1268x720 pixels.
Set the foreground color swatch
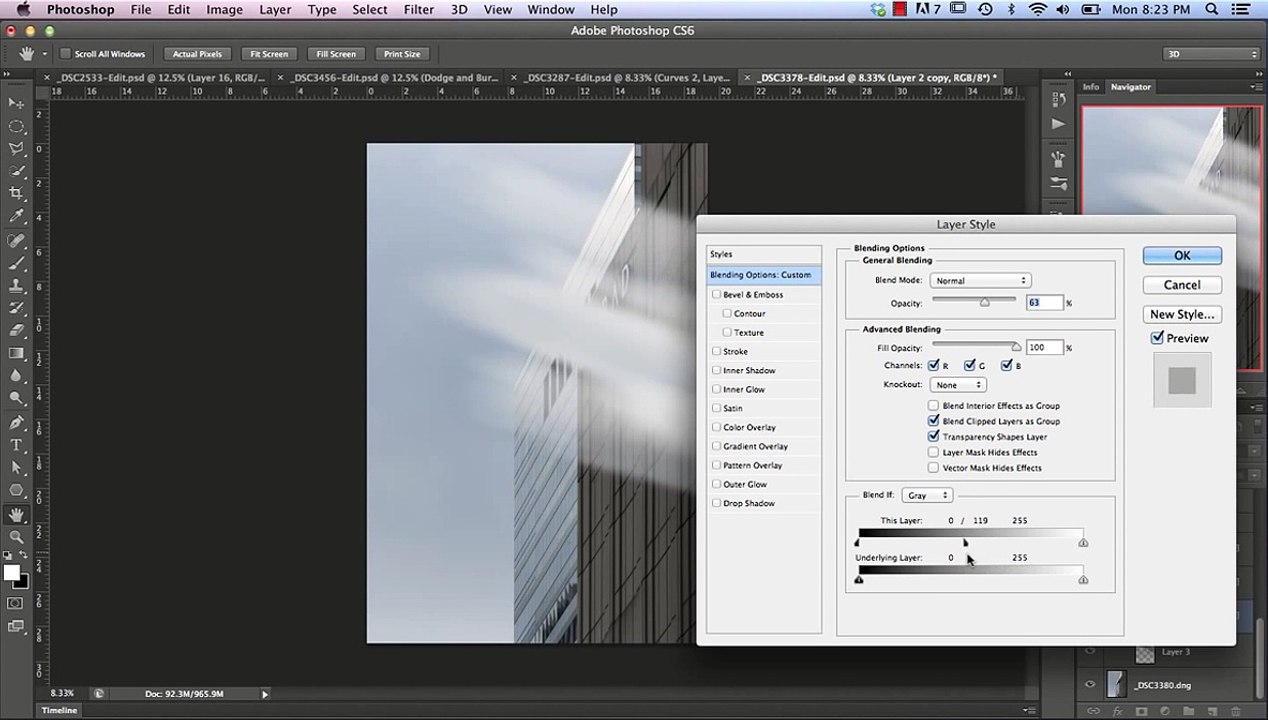coord(11,572)
